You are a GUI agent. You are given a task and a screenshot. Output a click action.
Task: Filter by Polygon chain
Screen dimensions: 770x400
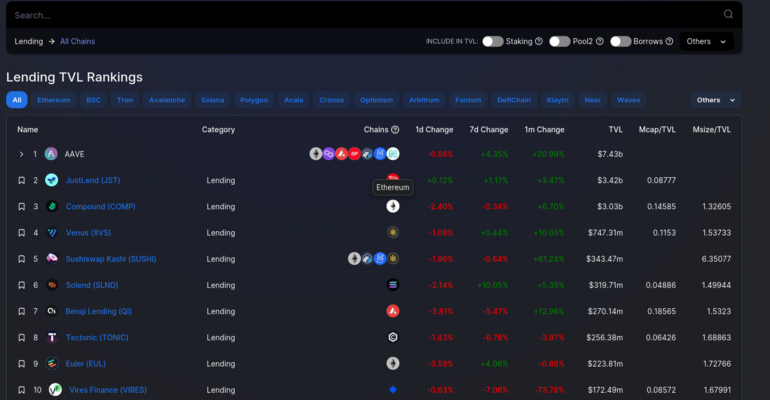tap(254, 100)
